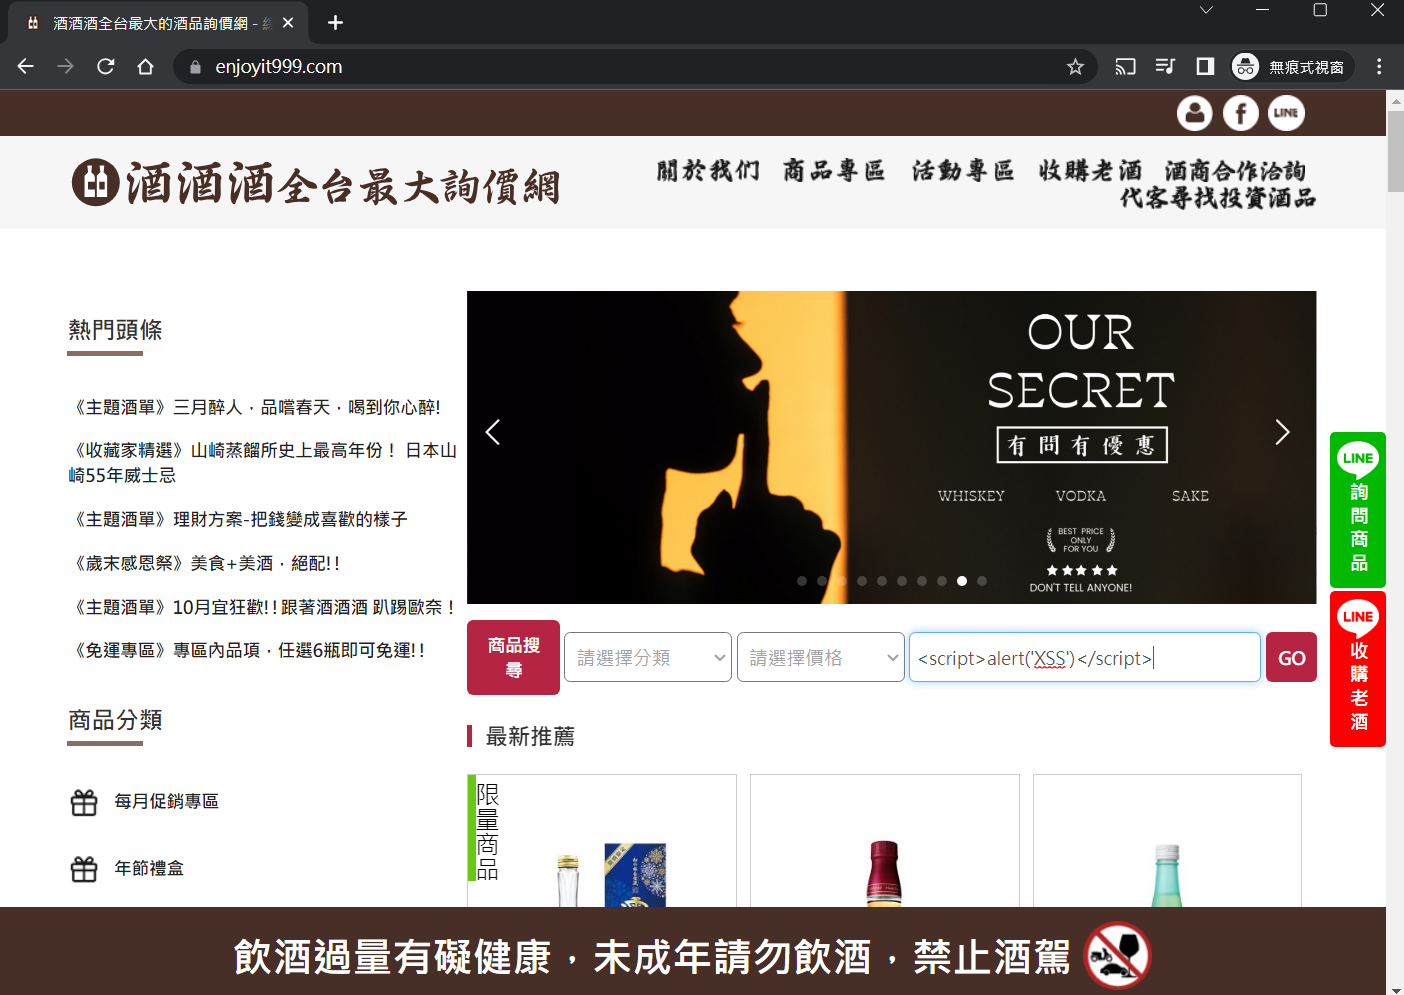Click the 熱門頭條 section heading
The image size is (1404, 995).
[115, 330]
